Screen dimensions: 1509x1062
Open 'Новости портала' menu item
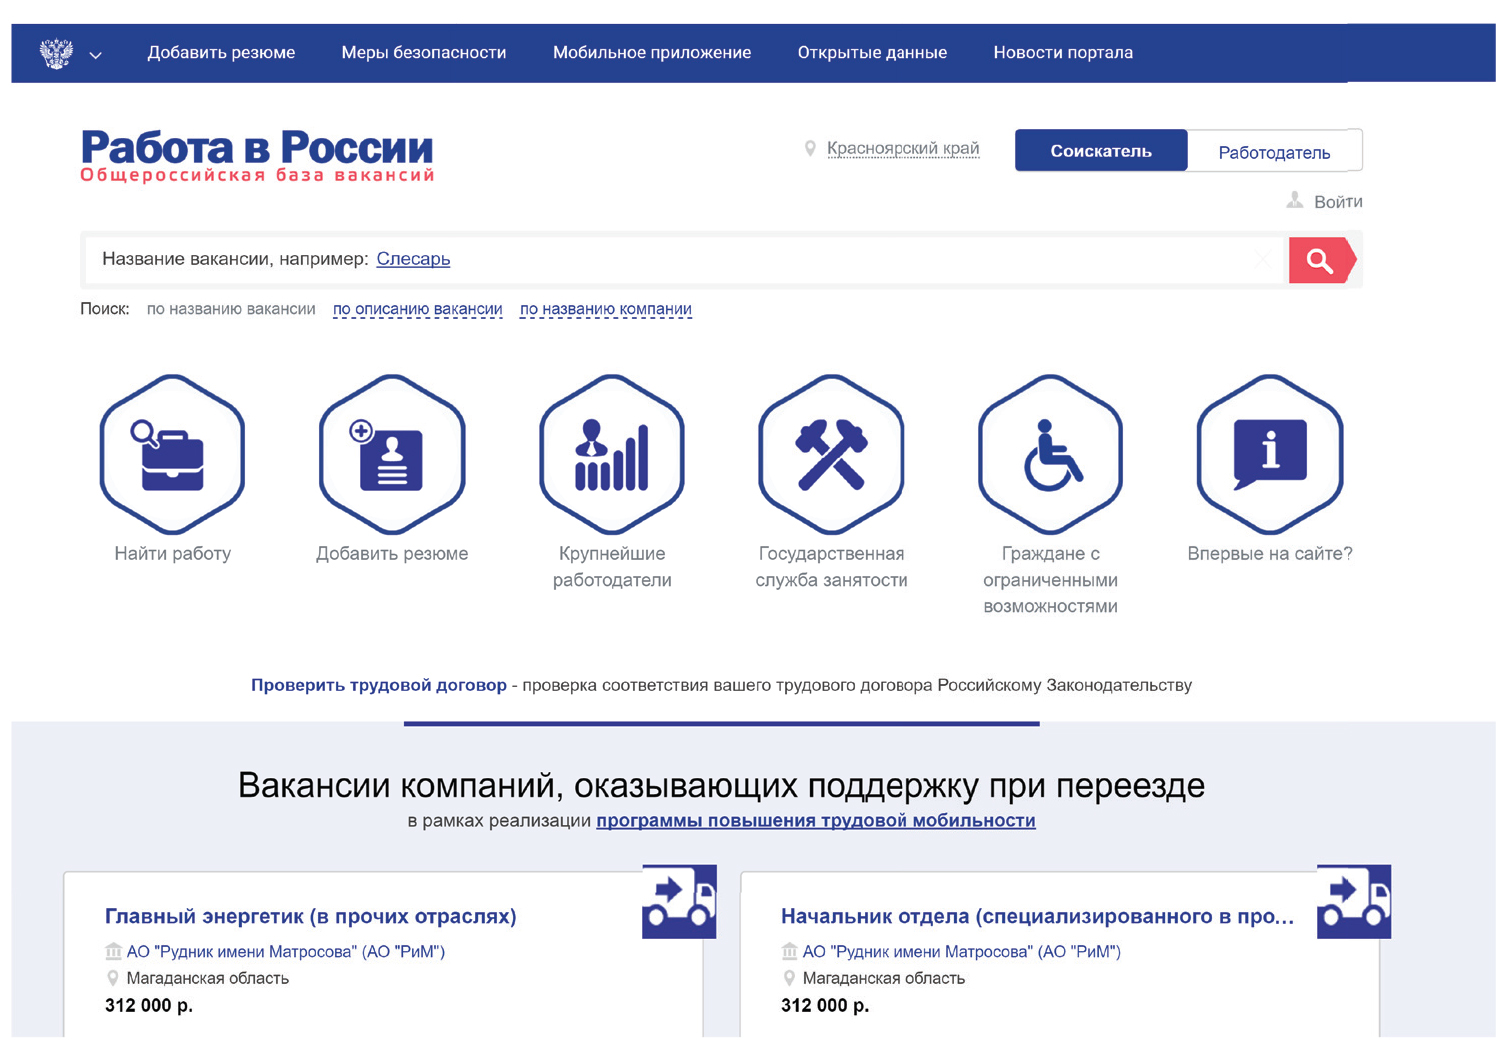point(1063,53)
